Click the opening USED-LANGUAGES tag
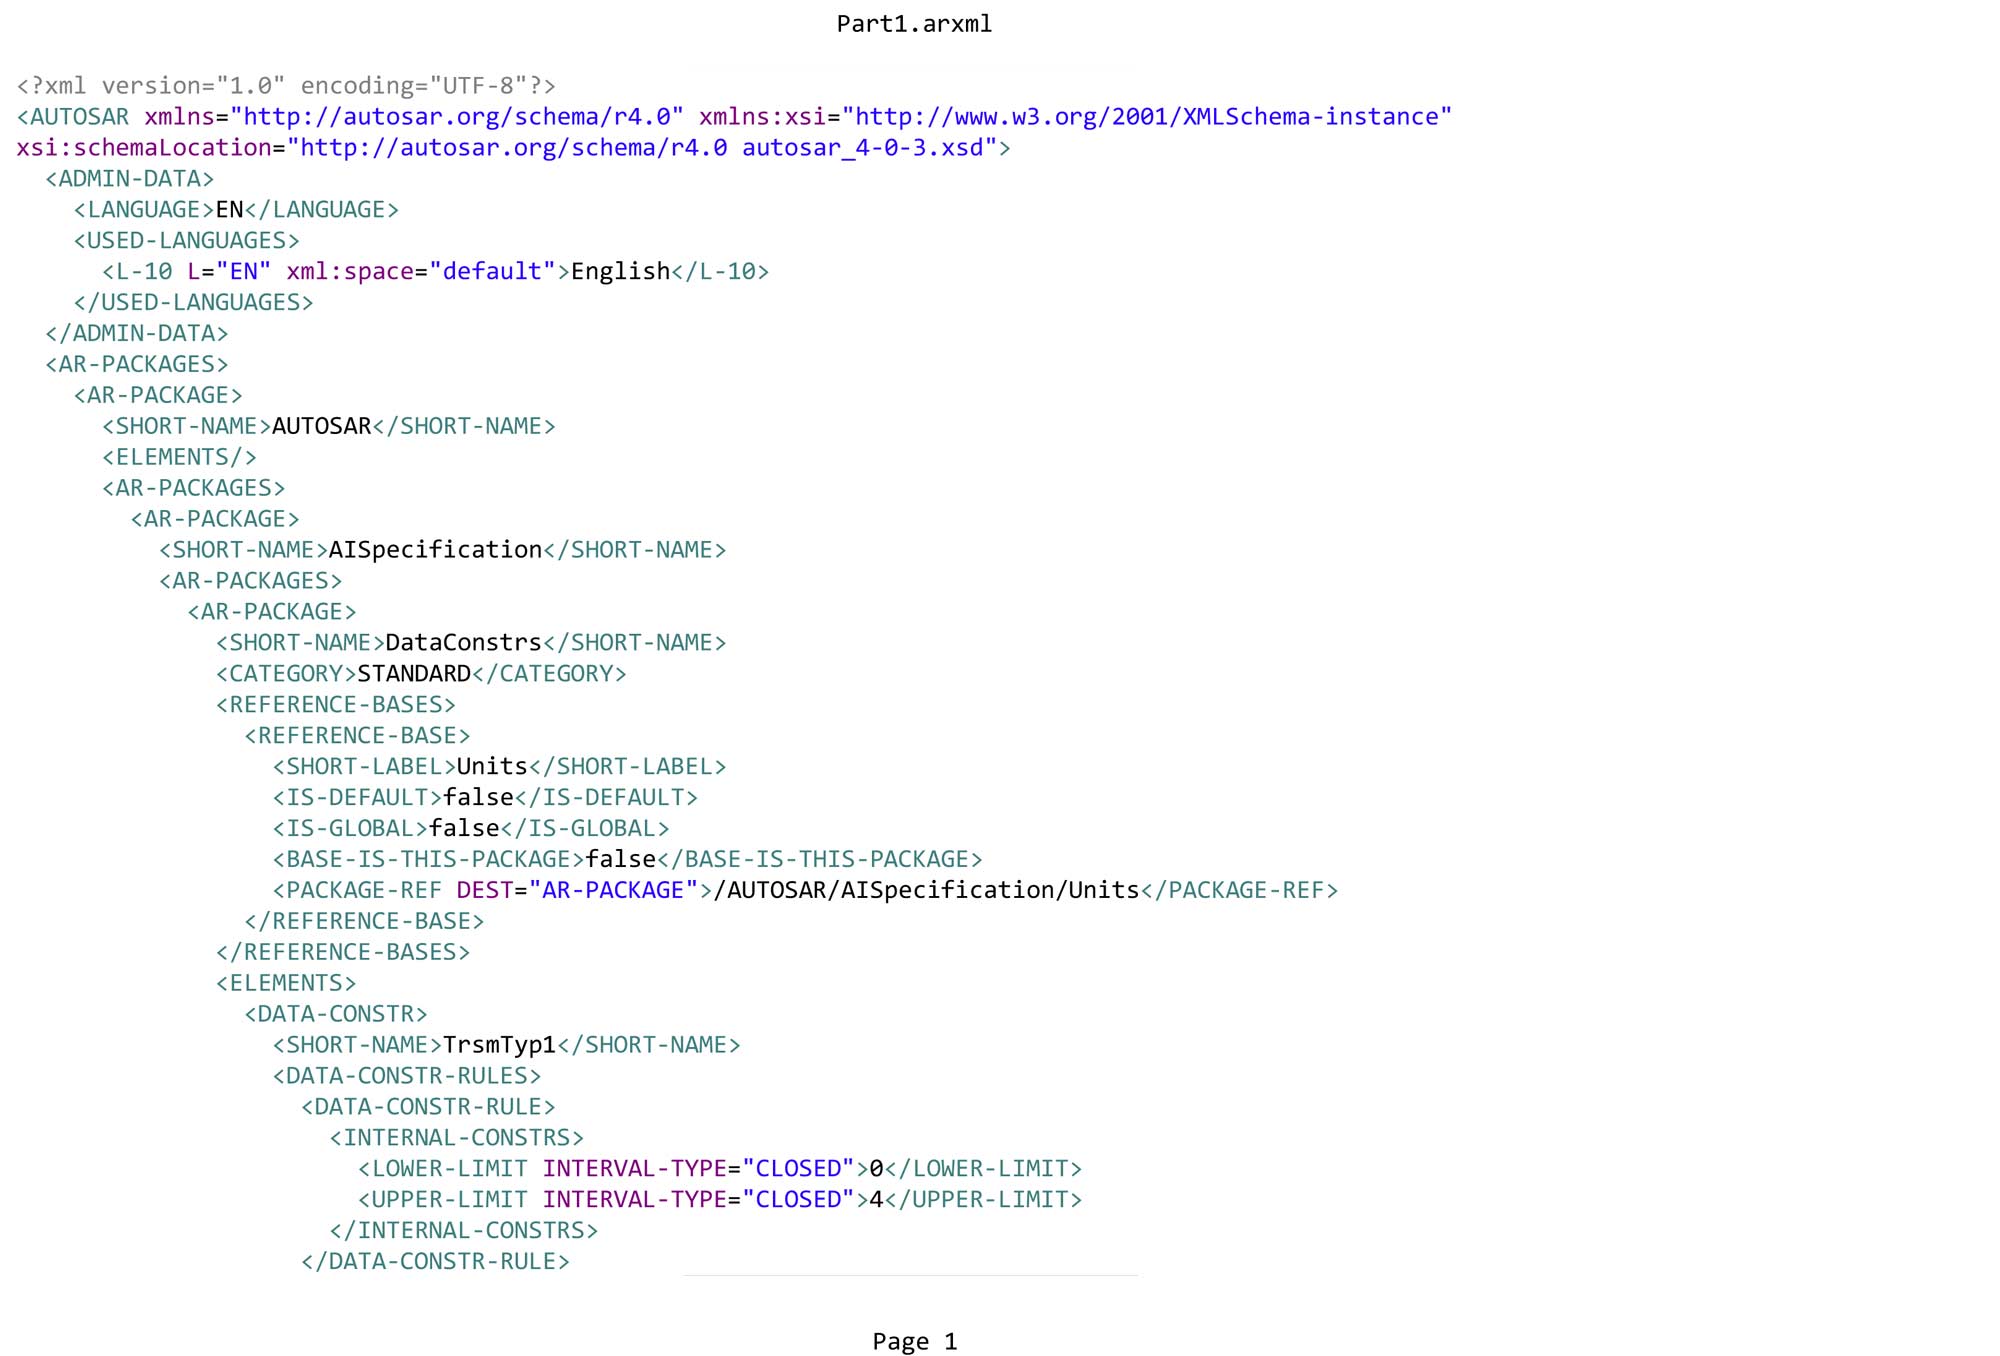2000x1356 pixels. [x=187, y=241]
